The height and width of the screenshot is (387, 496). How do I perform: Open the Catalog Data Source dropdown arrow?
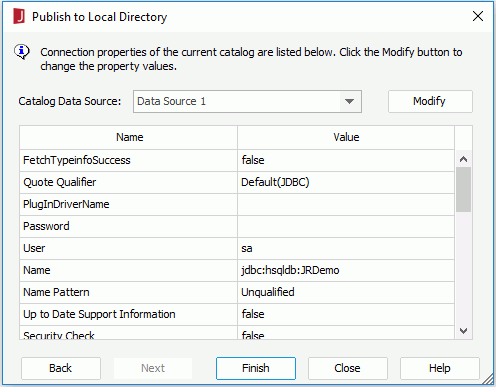click(349, 101)
